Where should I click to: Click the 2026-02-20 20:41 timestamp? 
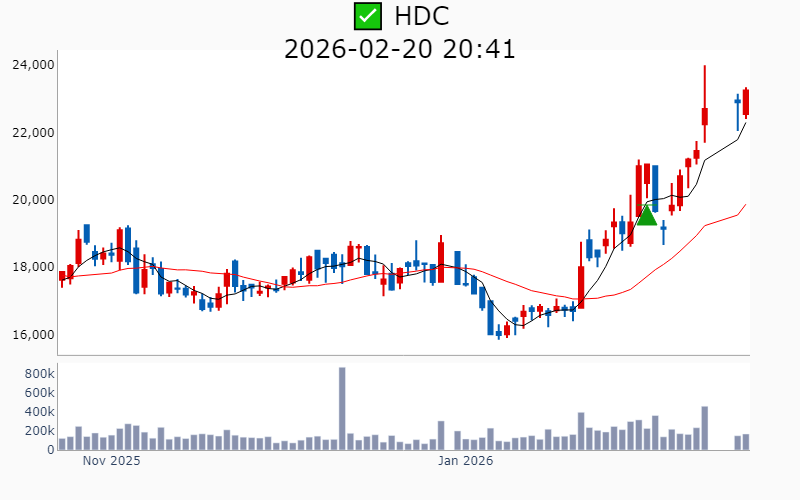[x=400, y=48]
